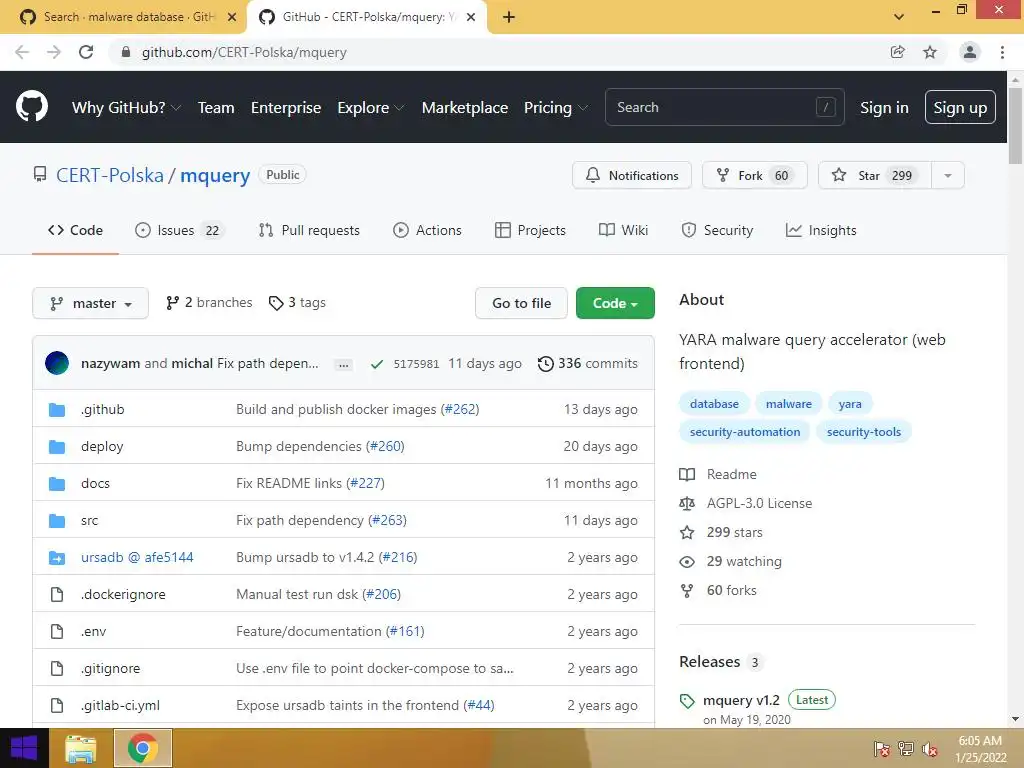Click the .gitlab-ci.yml file icon
Image resolution: width=1024 pixels, height=768 pixels.
click(x=57, y=705)
